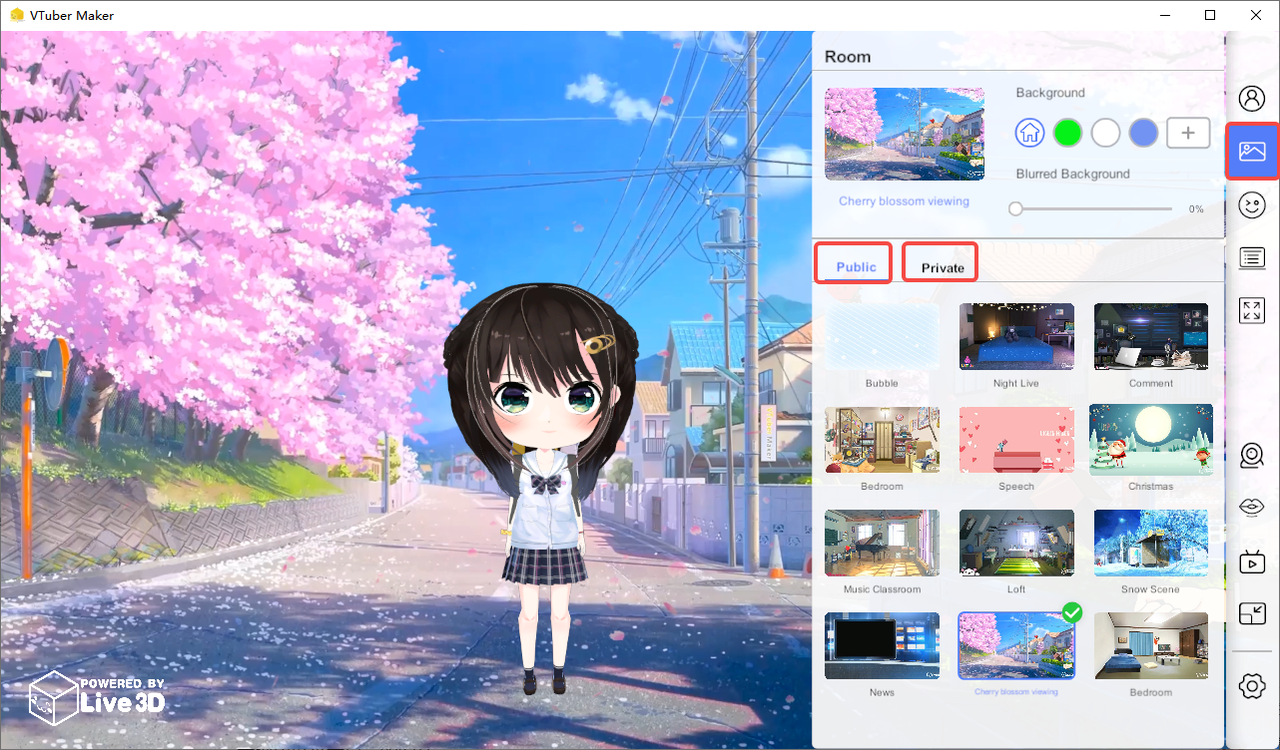Click the video streaming panel icon
The image size is (1280, 750).
[1252, 561]
